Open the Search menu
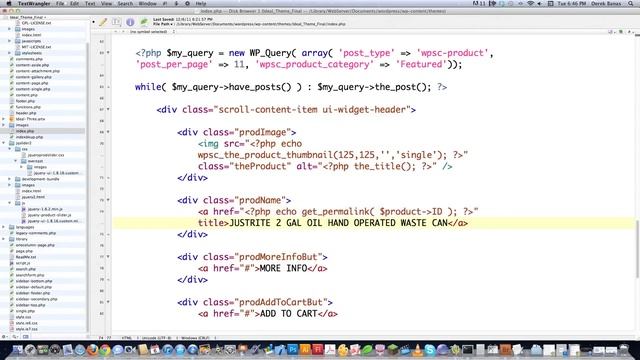 (x=125, y=3)
